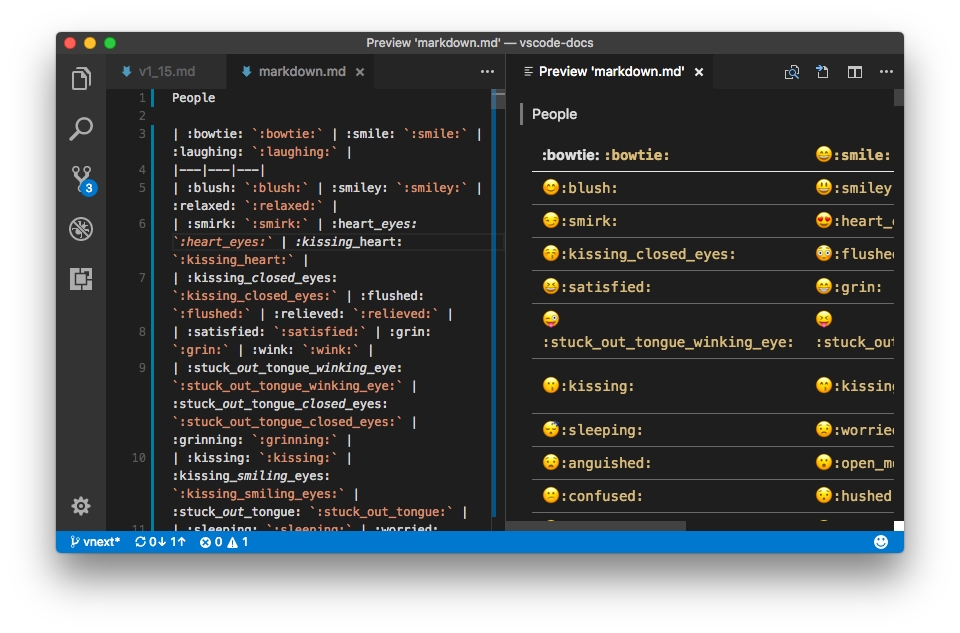This screenshot has height=633, width=960.
Task: Open the vnext branch picker
Action: point(95,542)
